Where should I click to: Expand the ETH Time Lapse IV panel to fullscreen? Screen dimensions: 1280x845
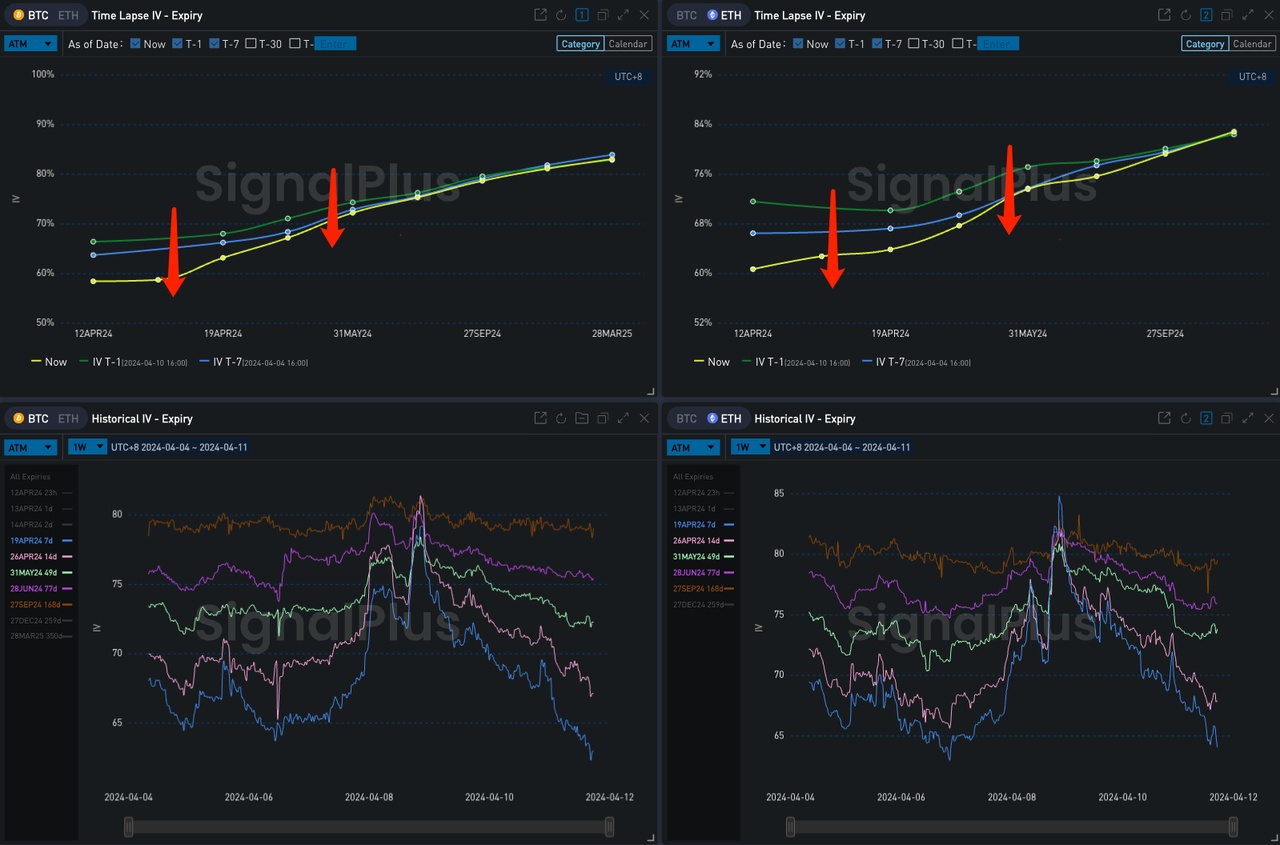(x=1247, y=15)
